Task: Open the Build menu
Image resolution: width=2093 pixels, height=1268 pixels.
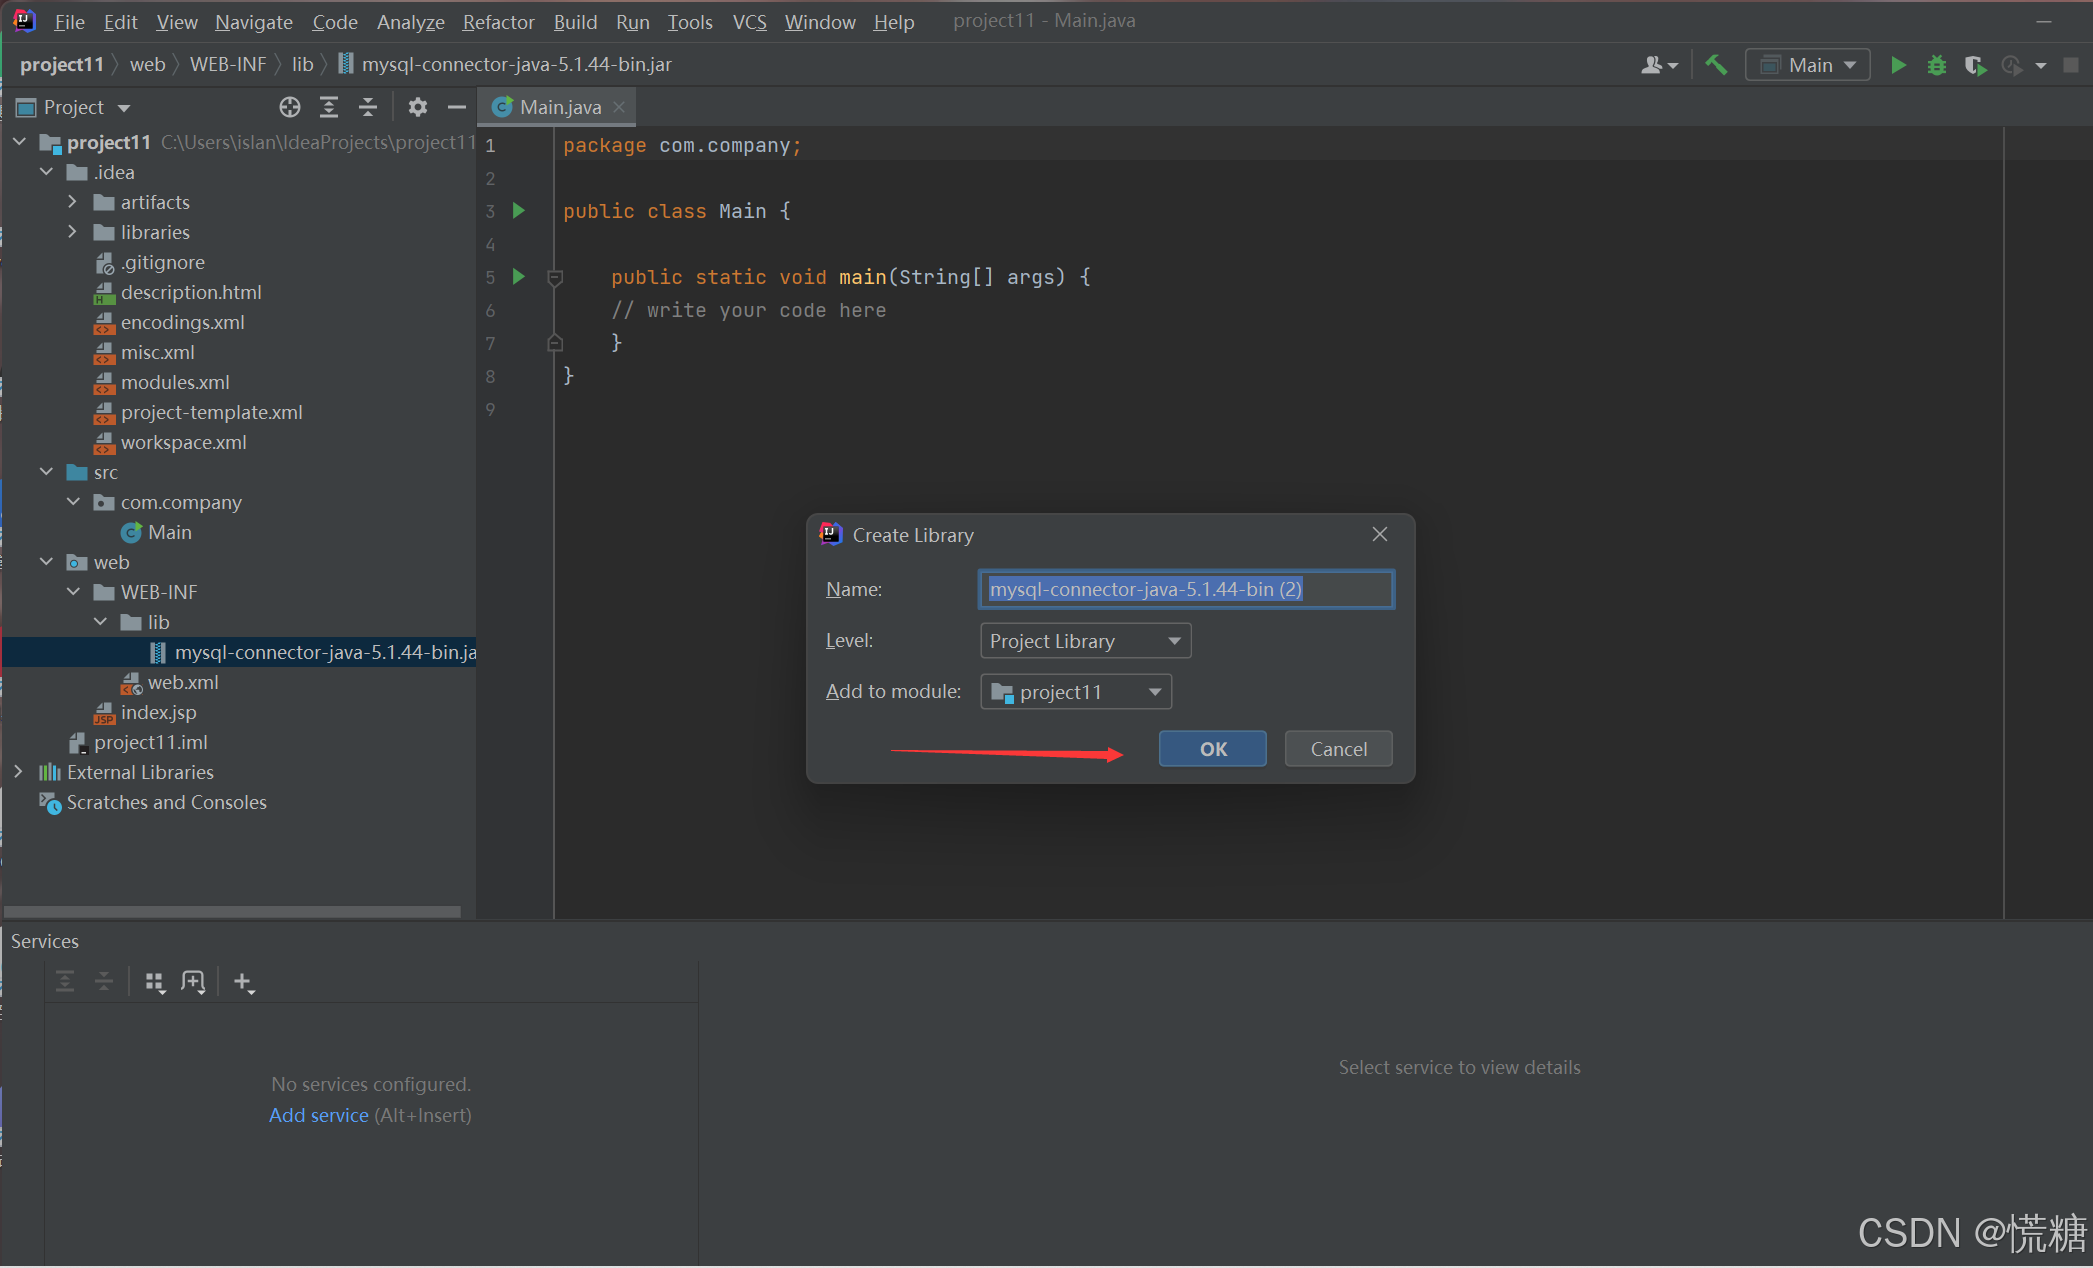Action: coord(575,21)
